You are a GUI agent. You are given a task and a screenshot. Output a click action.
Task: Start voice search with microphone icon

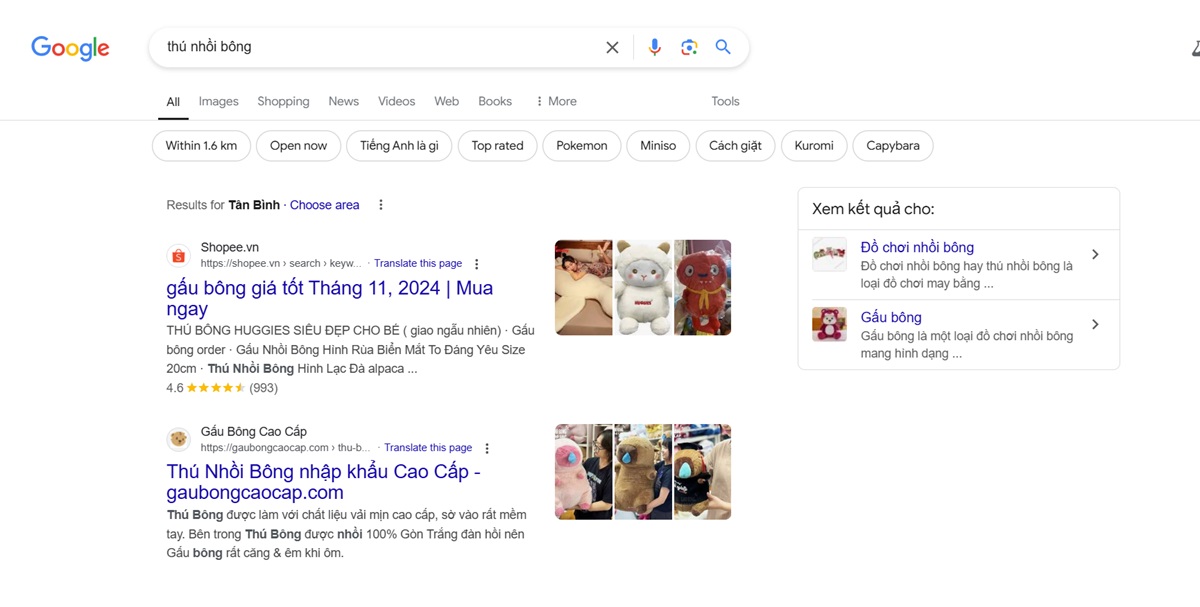pos(655,47)
